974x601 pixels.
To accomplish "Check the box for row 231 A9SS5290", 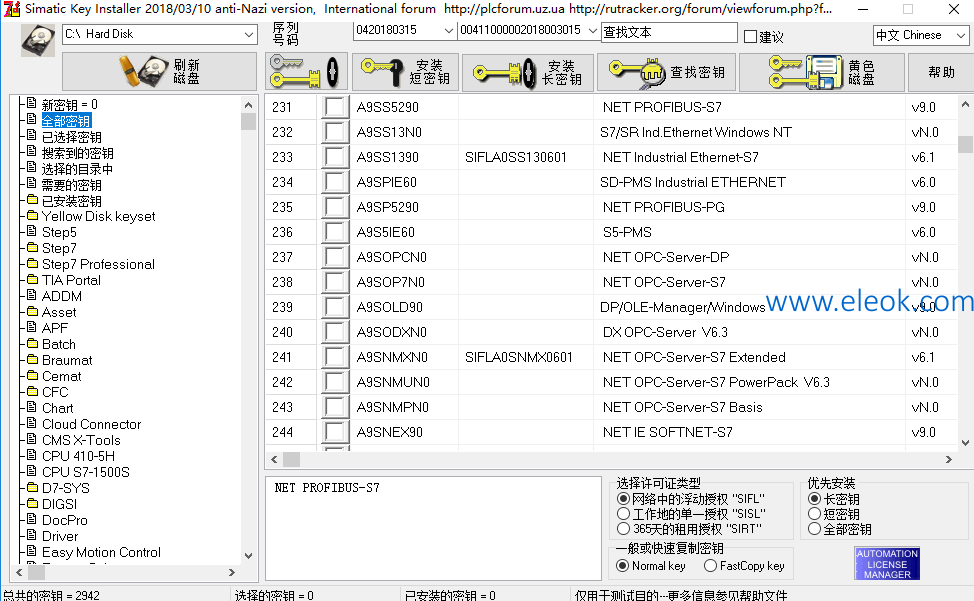I will click(x=334, y=107).
